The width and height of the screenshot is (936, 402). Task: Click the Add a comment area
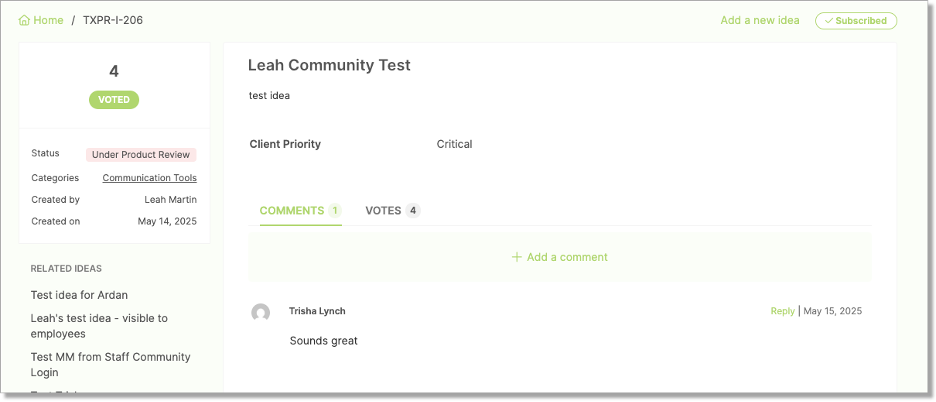[560, 257]
